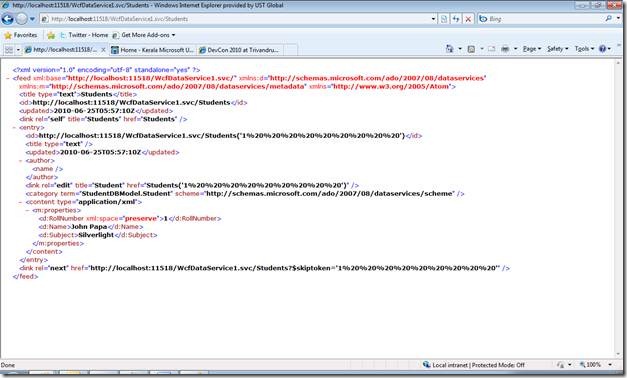Open the Tools menu
The width and height of the screenshot is (627, 378).
pos(584,49)
